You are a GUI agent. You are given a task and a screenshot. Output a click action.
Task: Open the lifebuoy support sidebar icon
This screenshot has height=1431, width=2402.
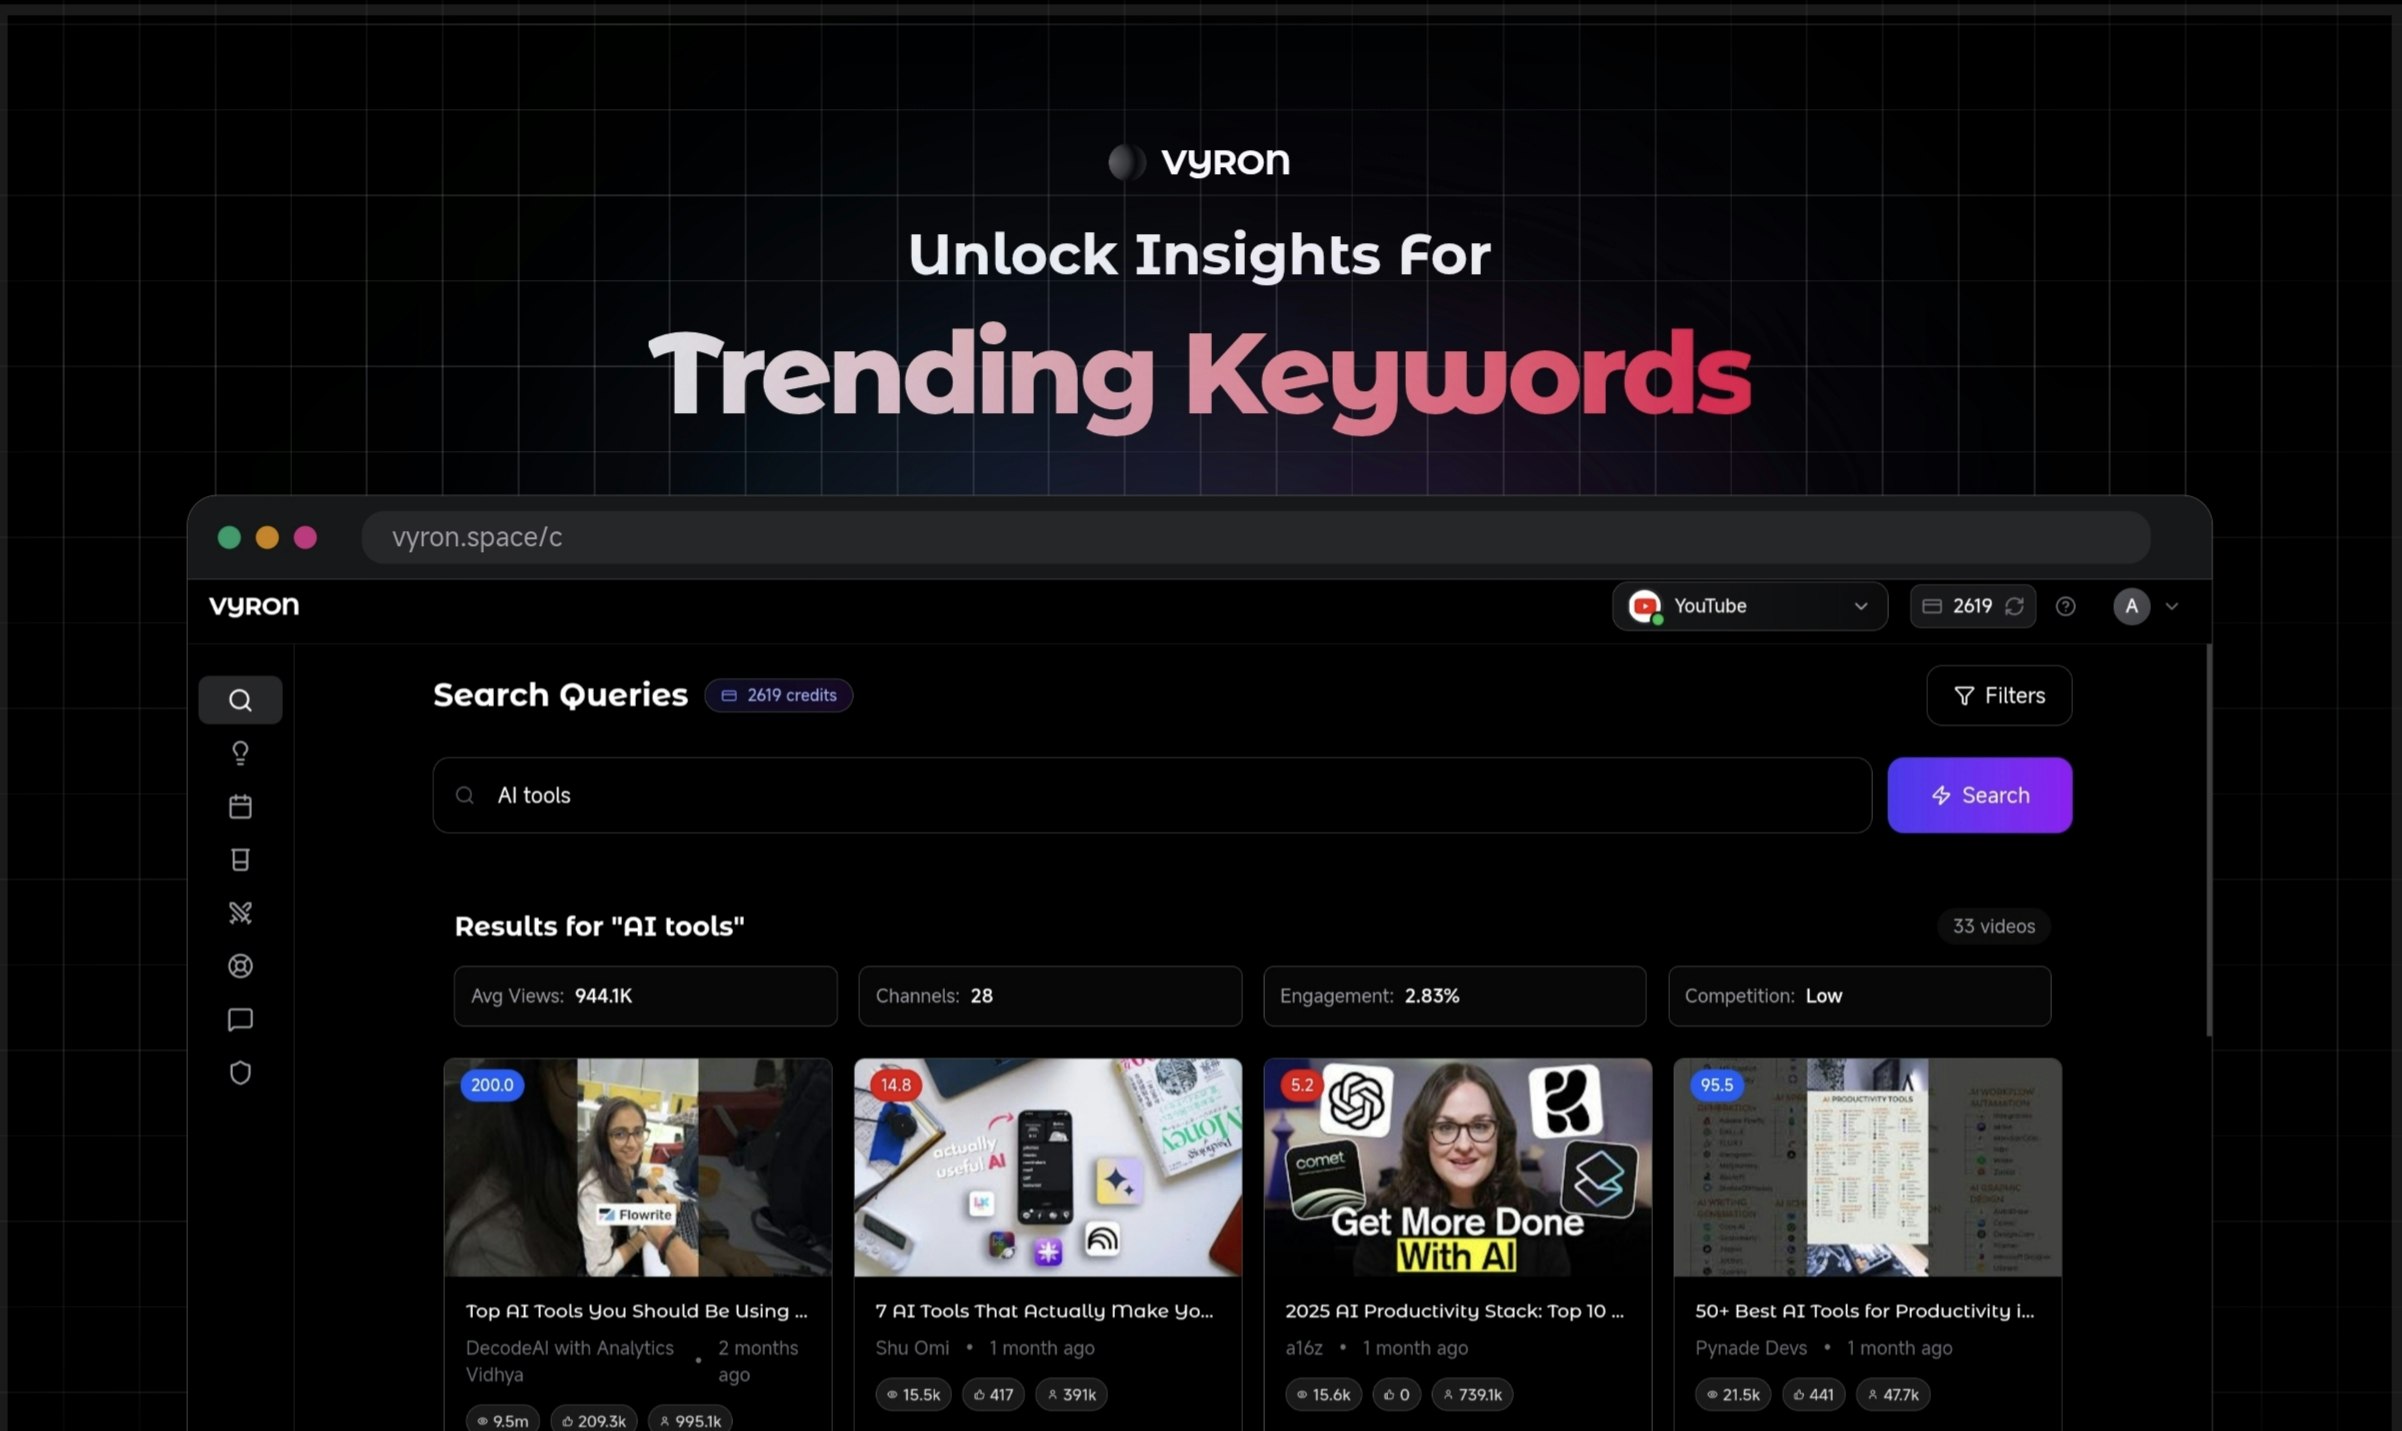coord(240,966)
